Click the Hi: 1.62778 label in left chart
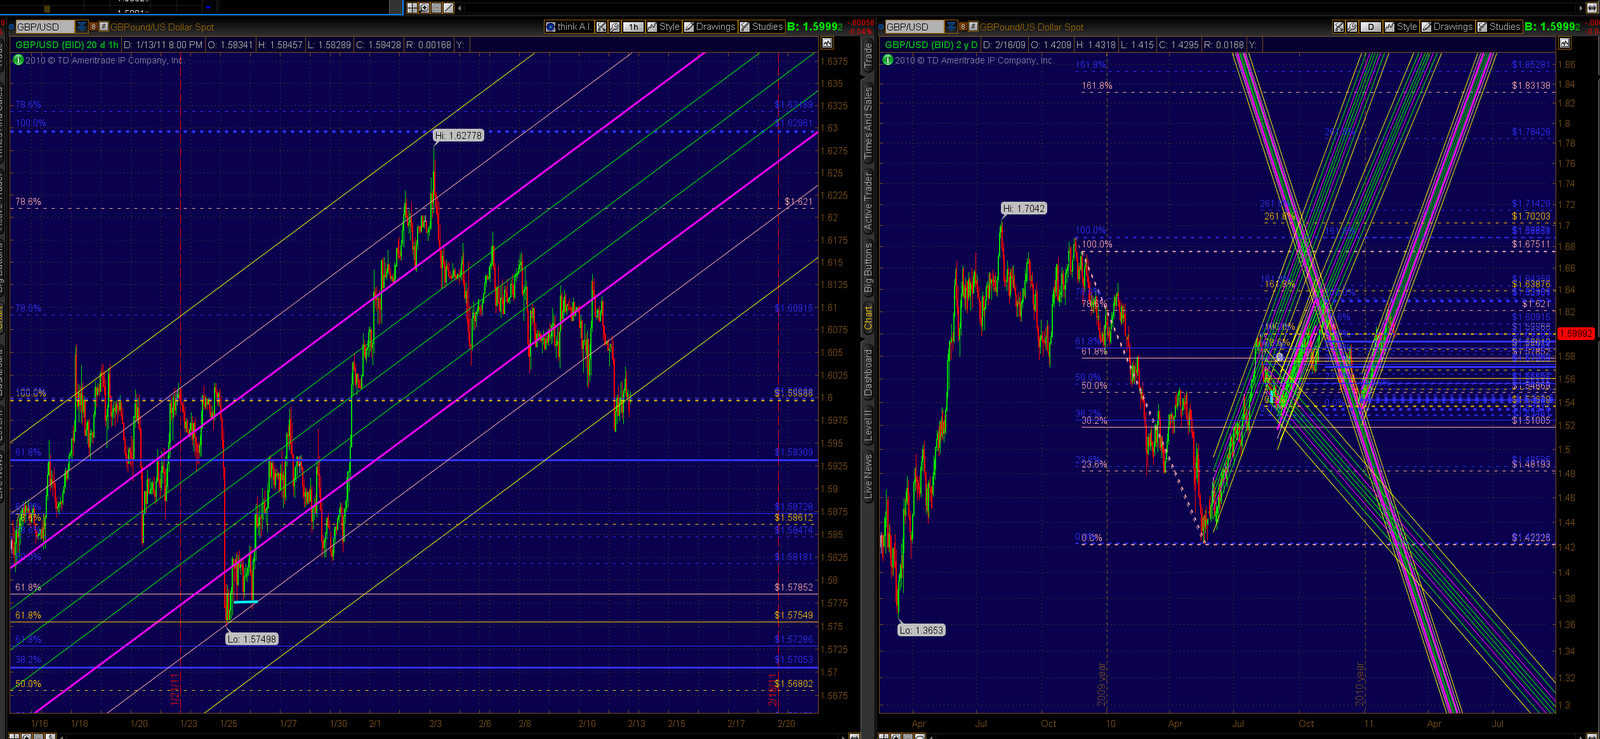Viewport: 1600px width, 739px height. click(458, 135)
